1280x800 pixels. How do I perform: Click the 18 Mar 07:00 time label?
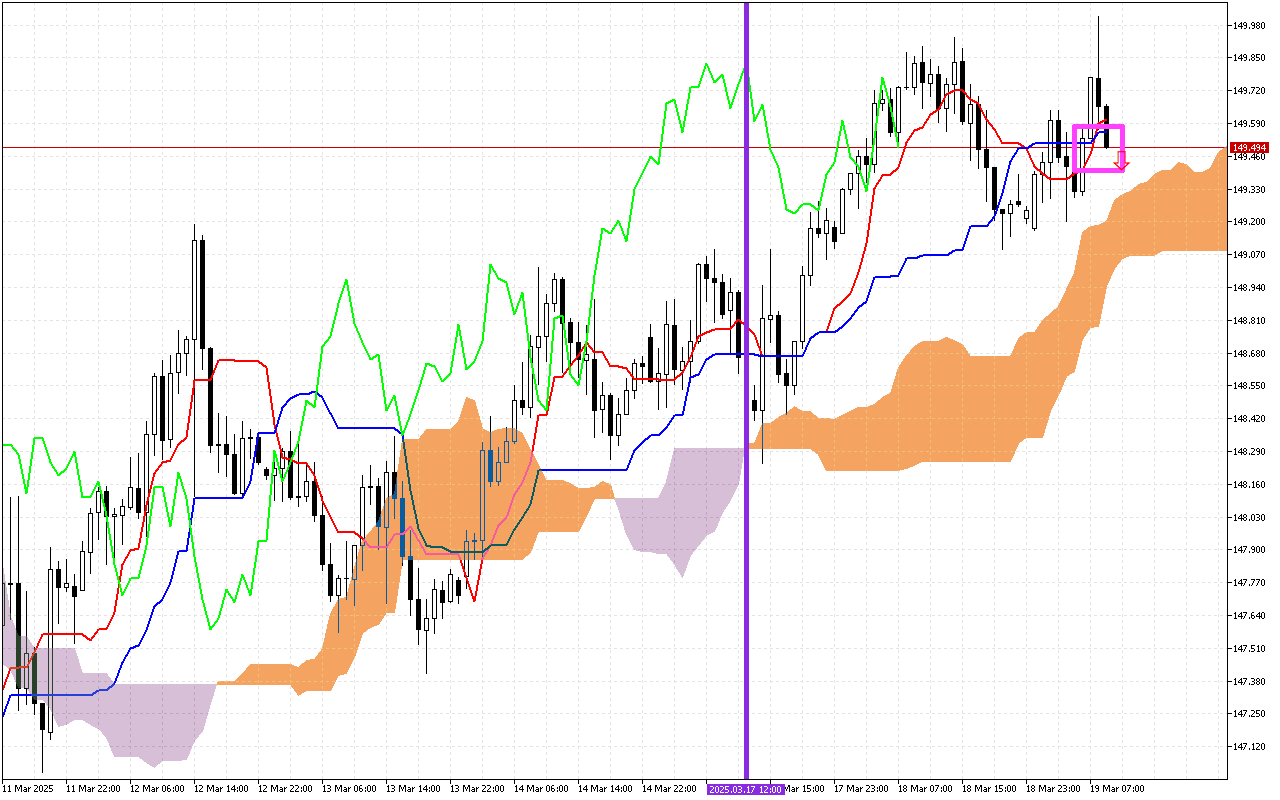tap(925, 789)
